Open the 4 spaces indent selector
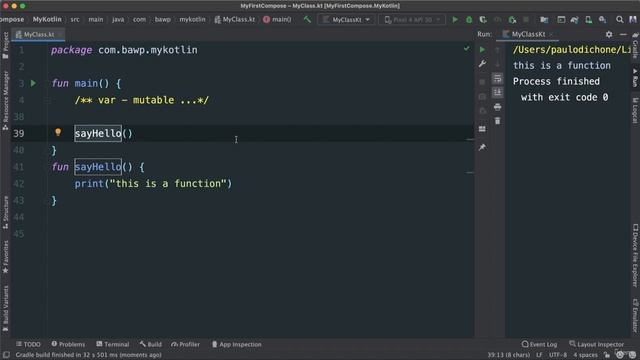The image size is (640, 360). tap(585, 355)
